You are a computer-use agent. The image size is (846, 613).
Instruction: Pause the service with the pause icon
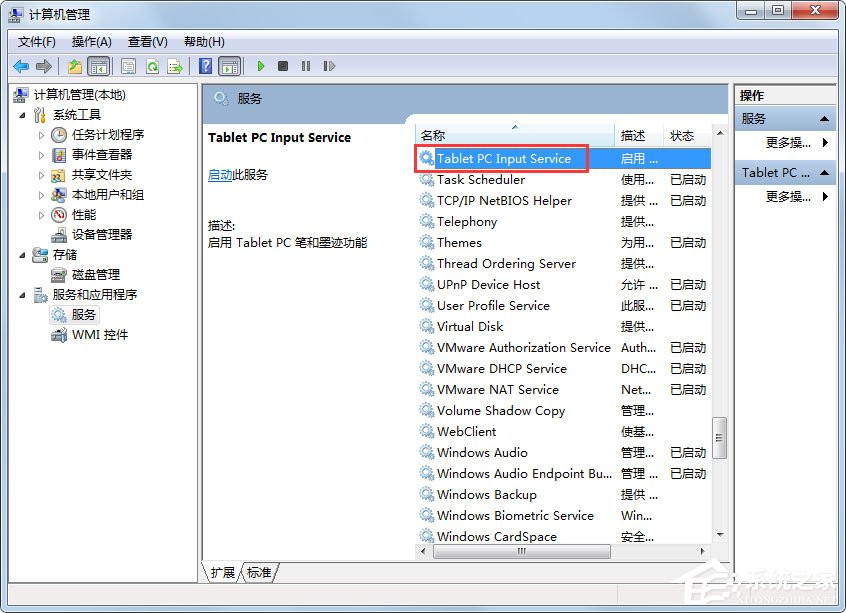click(307, 66)
